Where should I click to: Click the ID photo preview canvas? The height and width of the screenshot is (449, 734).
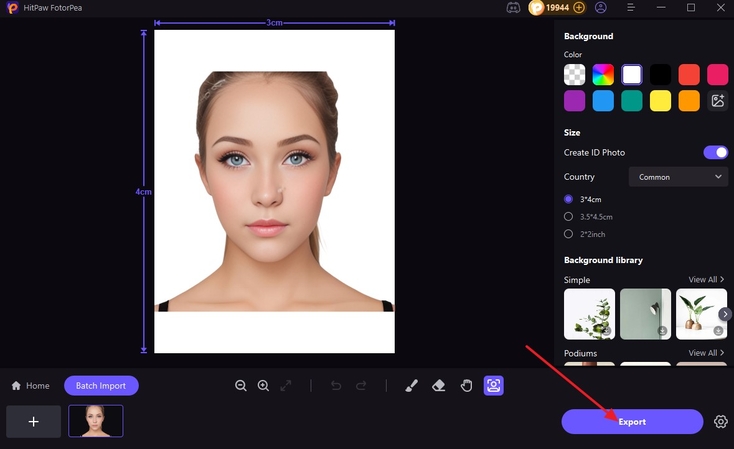pyautogui.click(x=274, y=191)
